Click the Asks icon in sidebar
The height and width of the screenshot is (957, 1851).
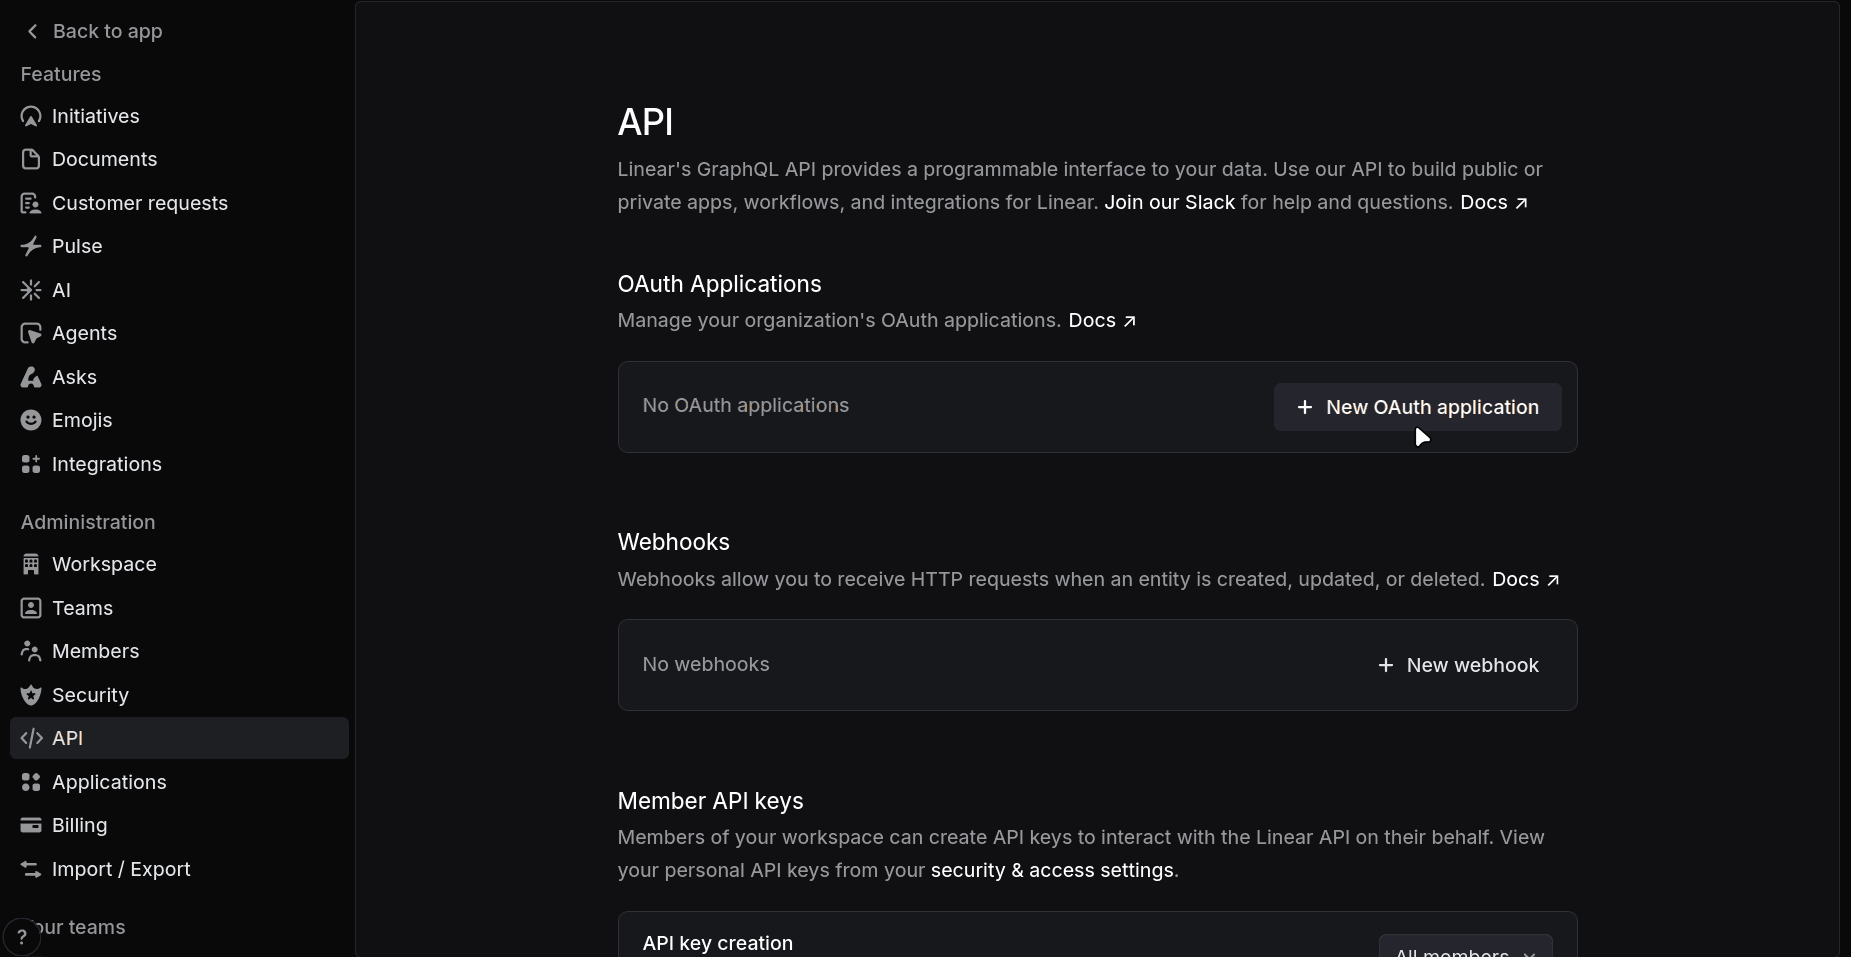31,377
